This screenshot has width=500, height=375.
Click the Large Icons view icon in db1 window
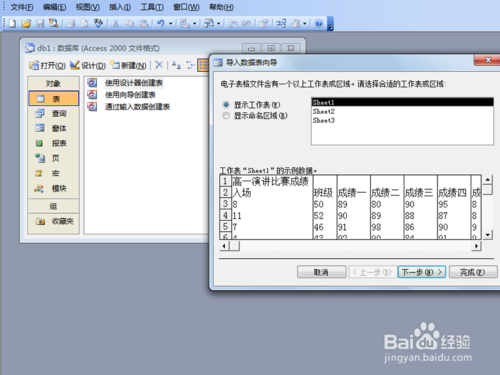(x=176, y=65)
